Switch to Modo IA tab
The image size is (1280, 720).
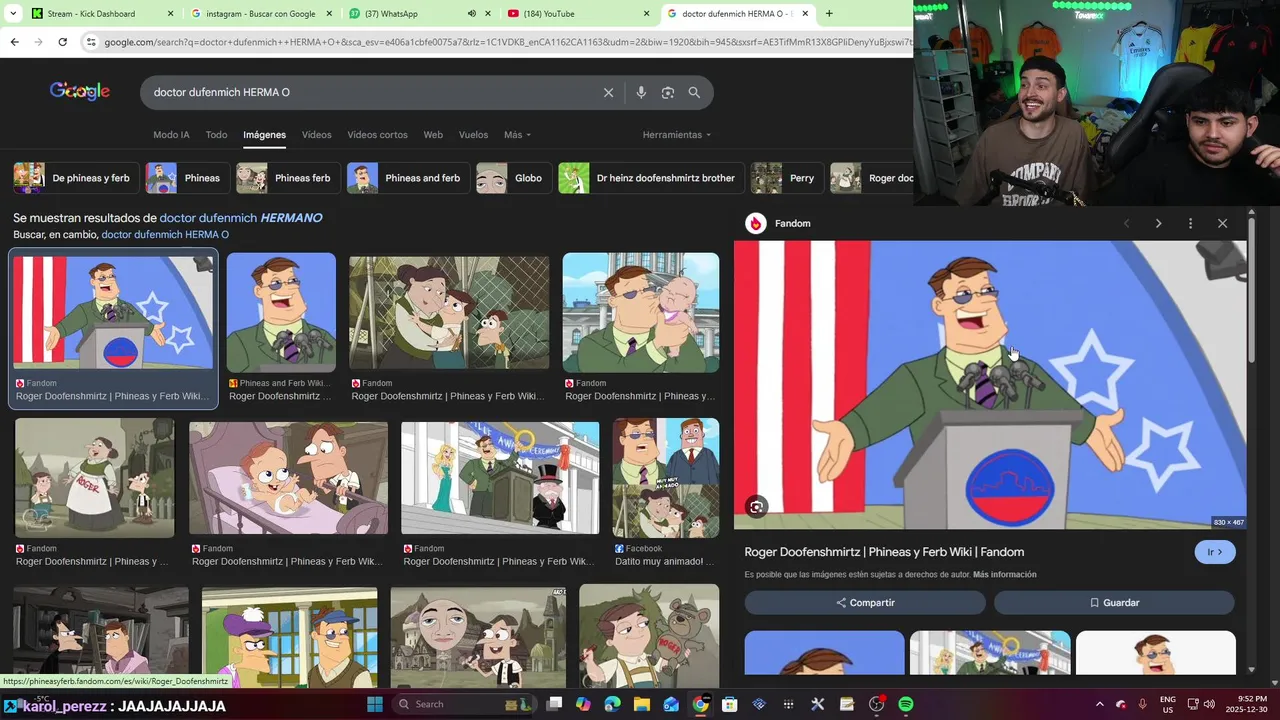coord(171,135)
